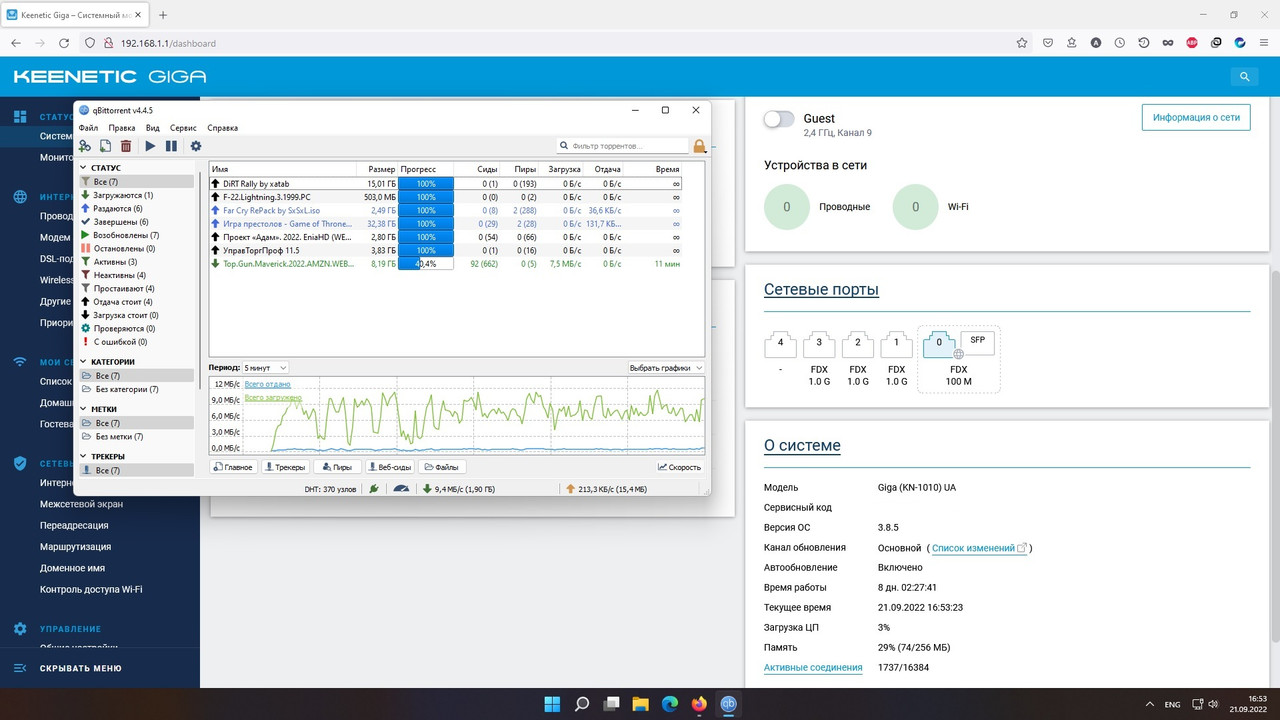Open the Справка menu in qBittorrent
This screenshot has height=720, width=1280.
[x=223, y=128]
